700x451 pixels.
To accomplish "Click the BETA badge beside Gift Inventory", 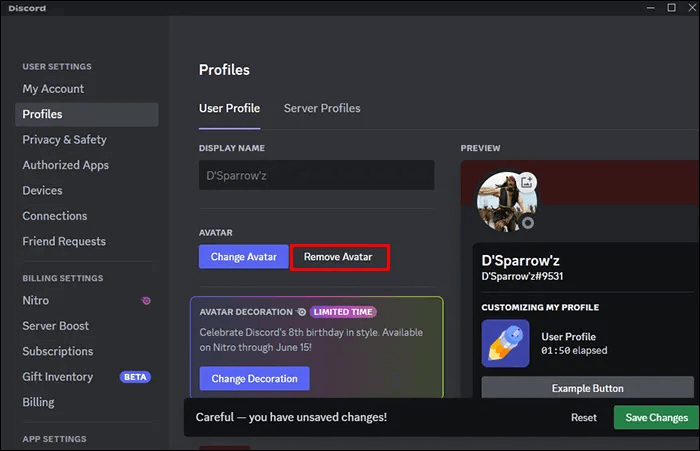I will pyautogui.click(x=135, y=377).
